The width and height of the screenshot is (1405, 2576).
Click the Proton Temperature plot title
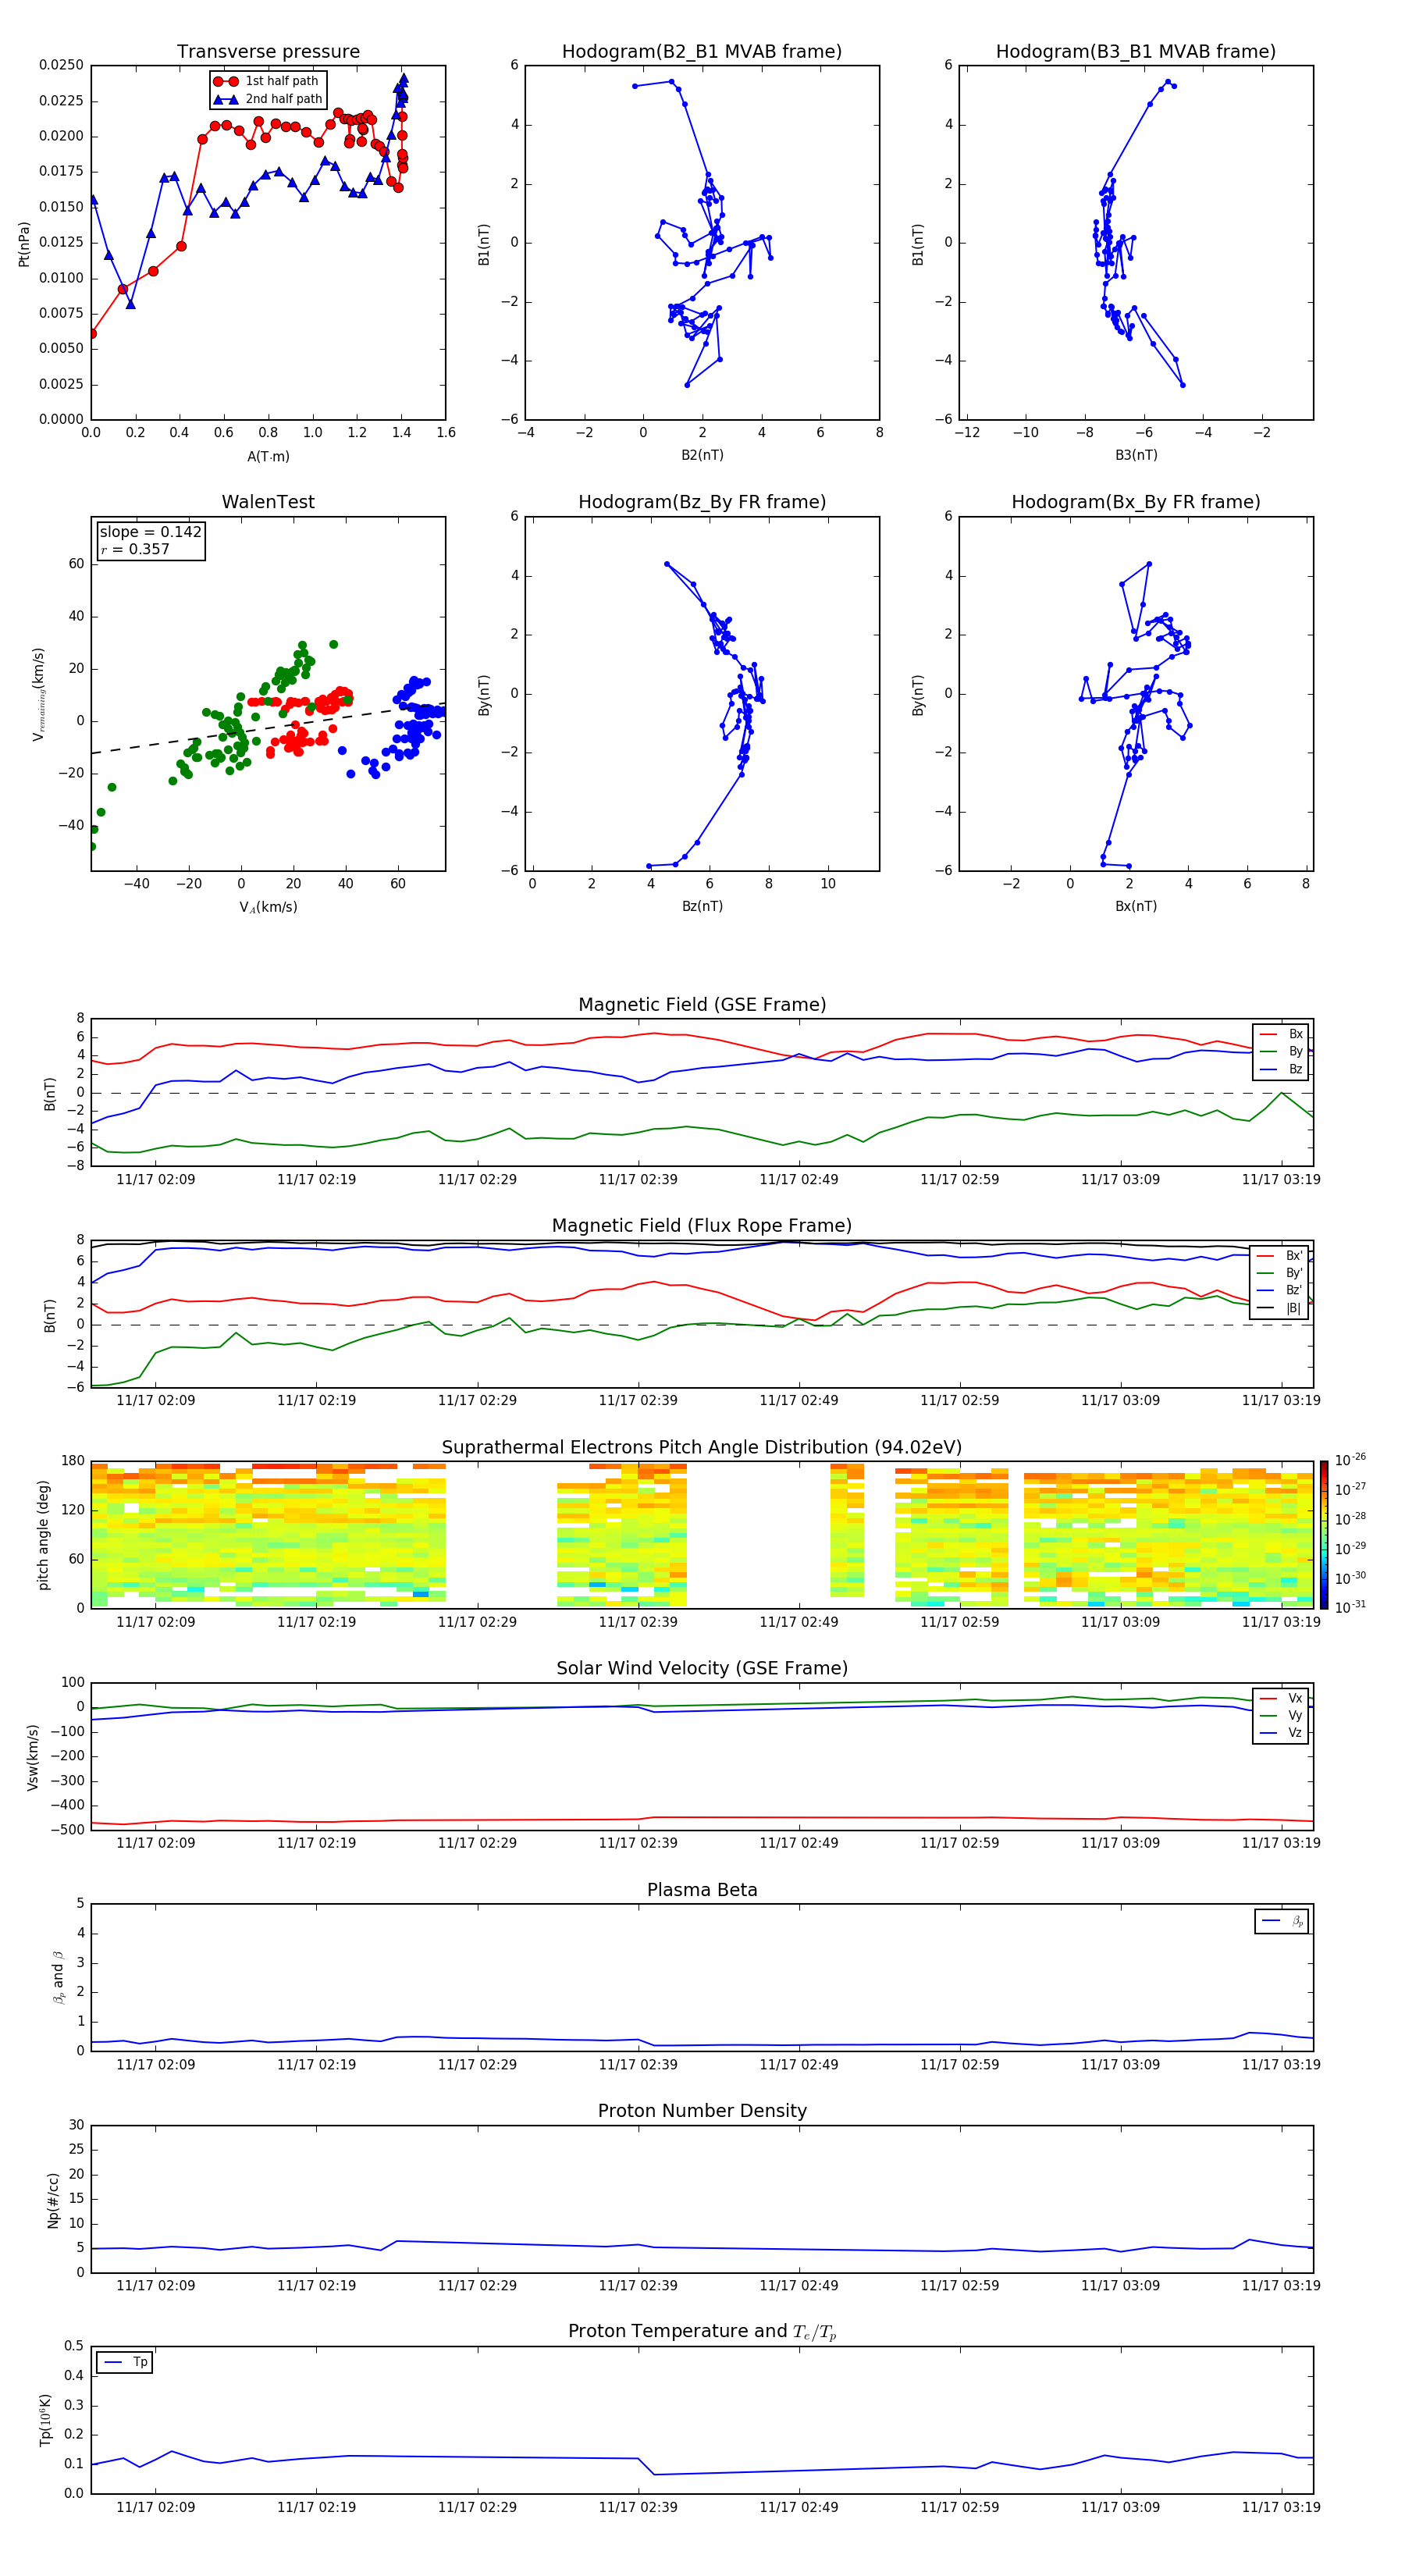coord(702,2331)
